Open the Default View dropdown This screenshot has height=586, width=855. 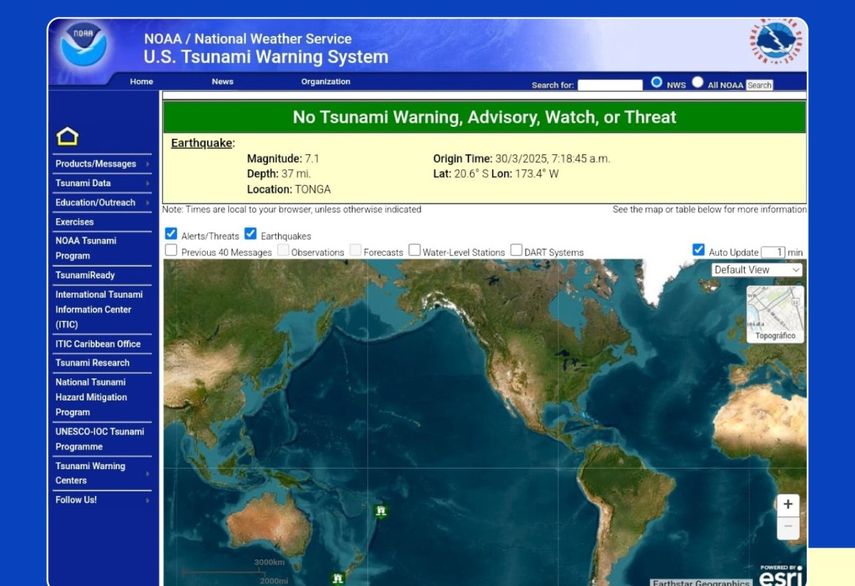coord(756,269)
